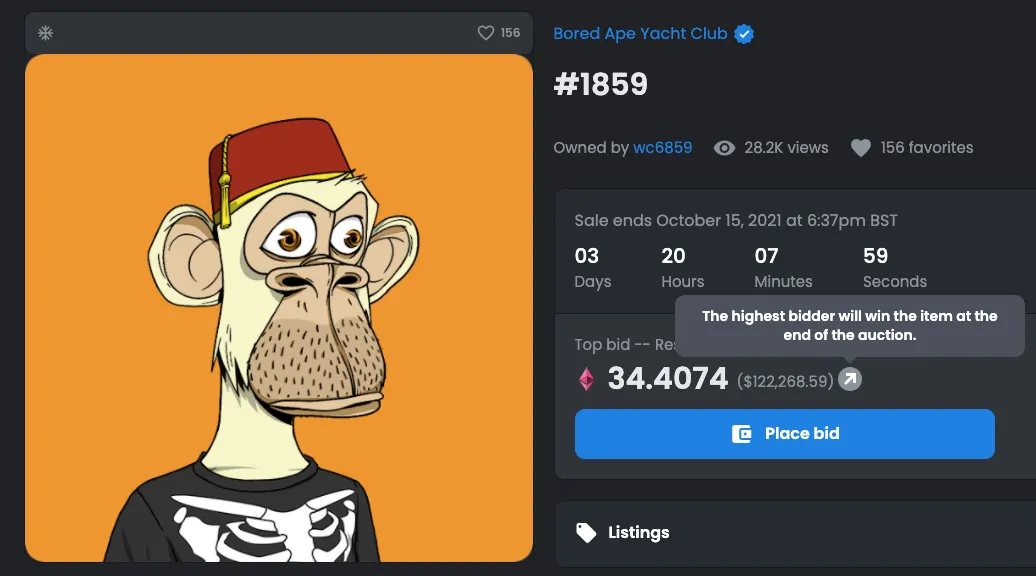Click the snowflake frozen-metadata icon
The height and width of the screenshot is (576, 1036).
click(x=45, y=33)
